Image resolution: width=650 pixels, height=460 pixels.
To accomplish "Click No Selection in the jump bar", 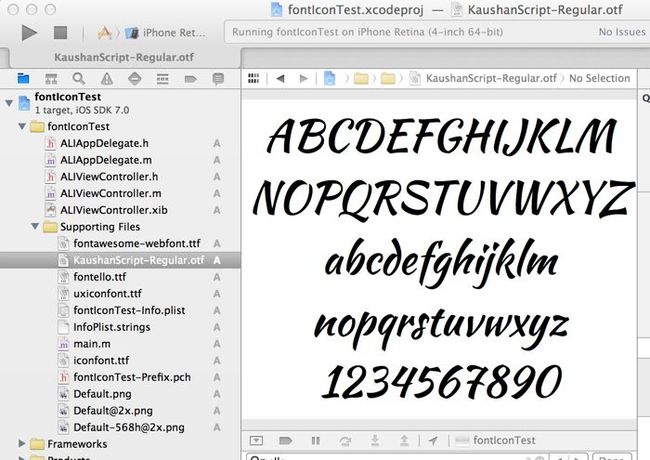I will pyautogui.click(x=599, y=78).
